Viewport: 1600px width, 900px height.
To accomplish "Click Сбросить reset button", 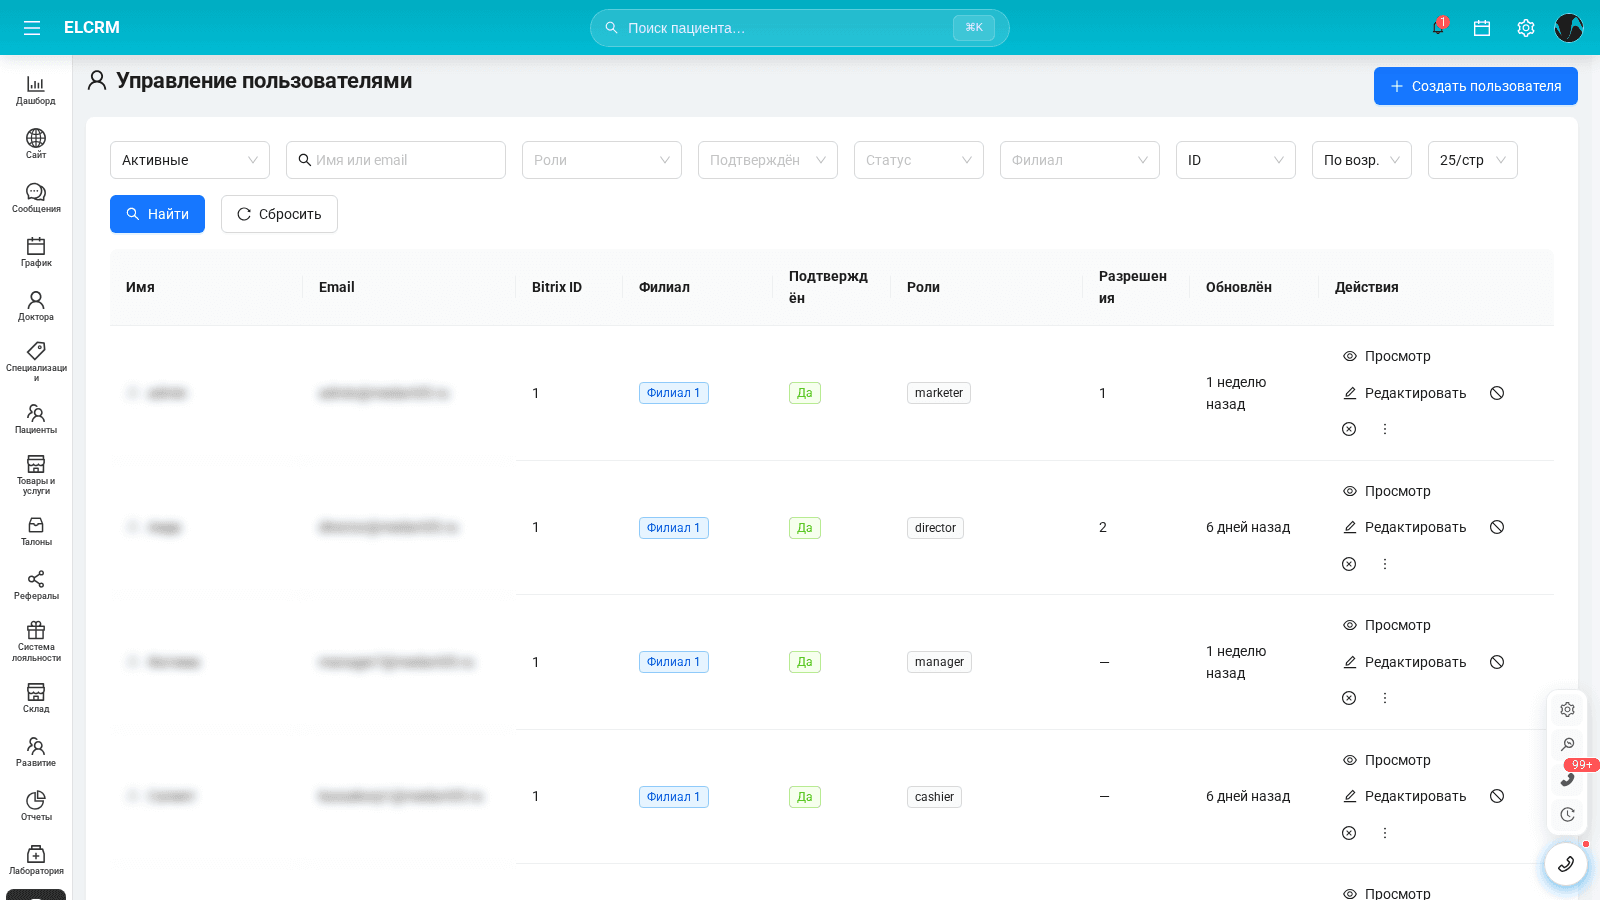I will (x=279, y=214).
